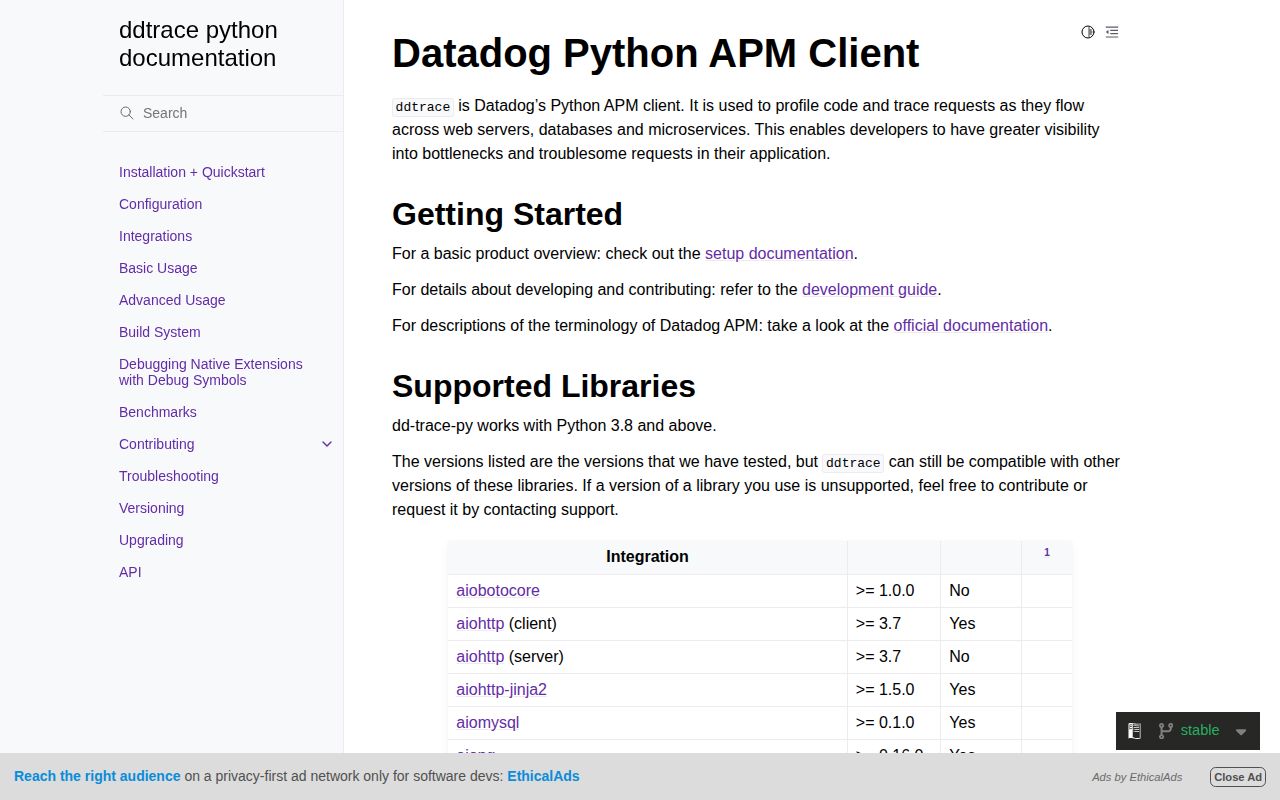The height and width of the screenshot is (800, 1280).
Task: Open aiomysql integration link
Action: [x=488, y=722]
